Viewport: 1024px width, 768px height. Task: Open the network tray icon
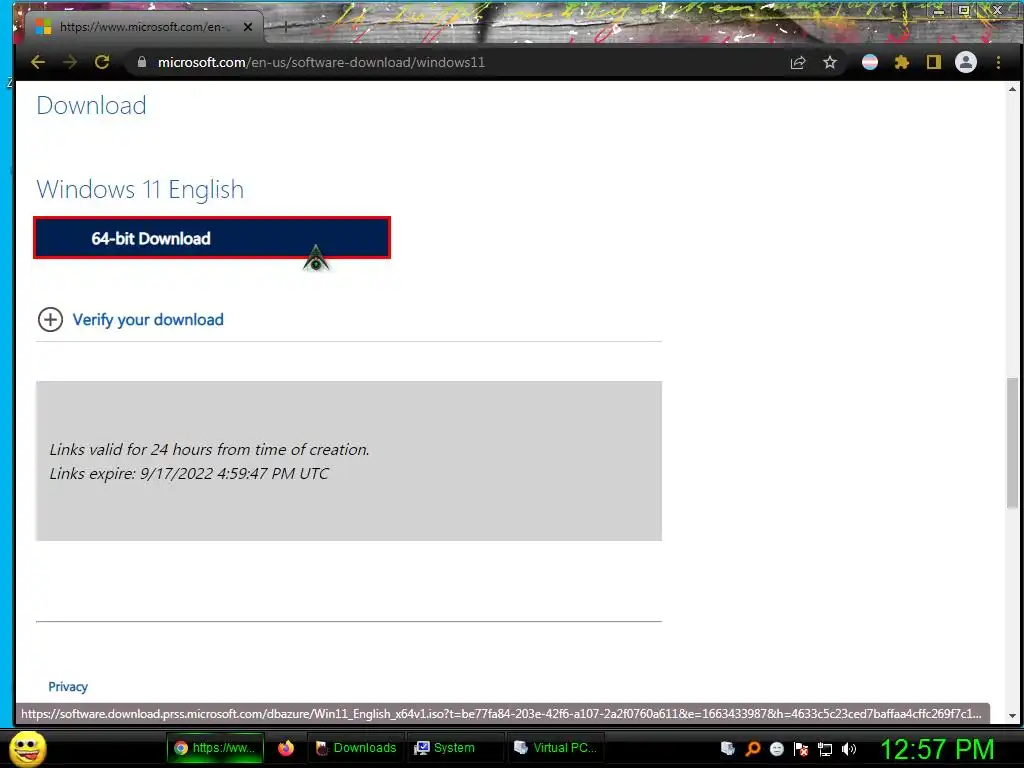pos(825,749)
